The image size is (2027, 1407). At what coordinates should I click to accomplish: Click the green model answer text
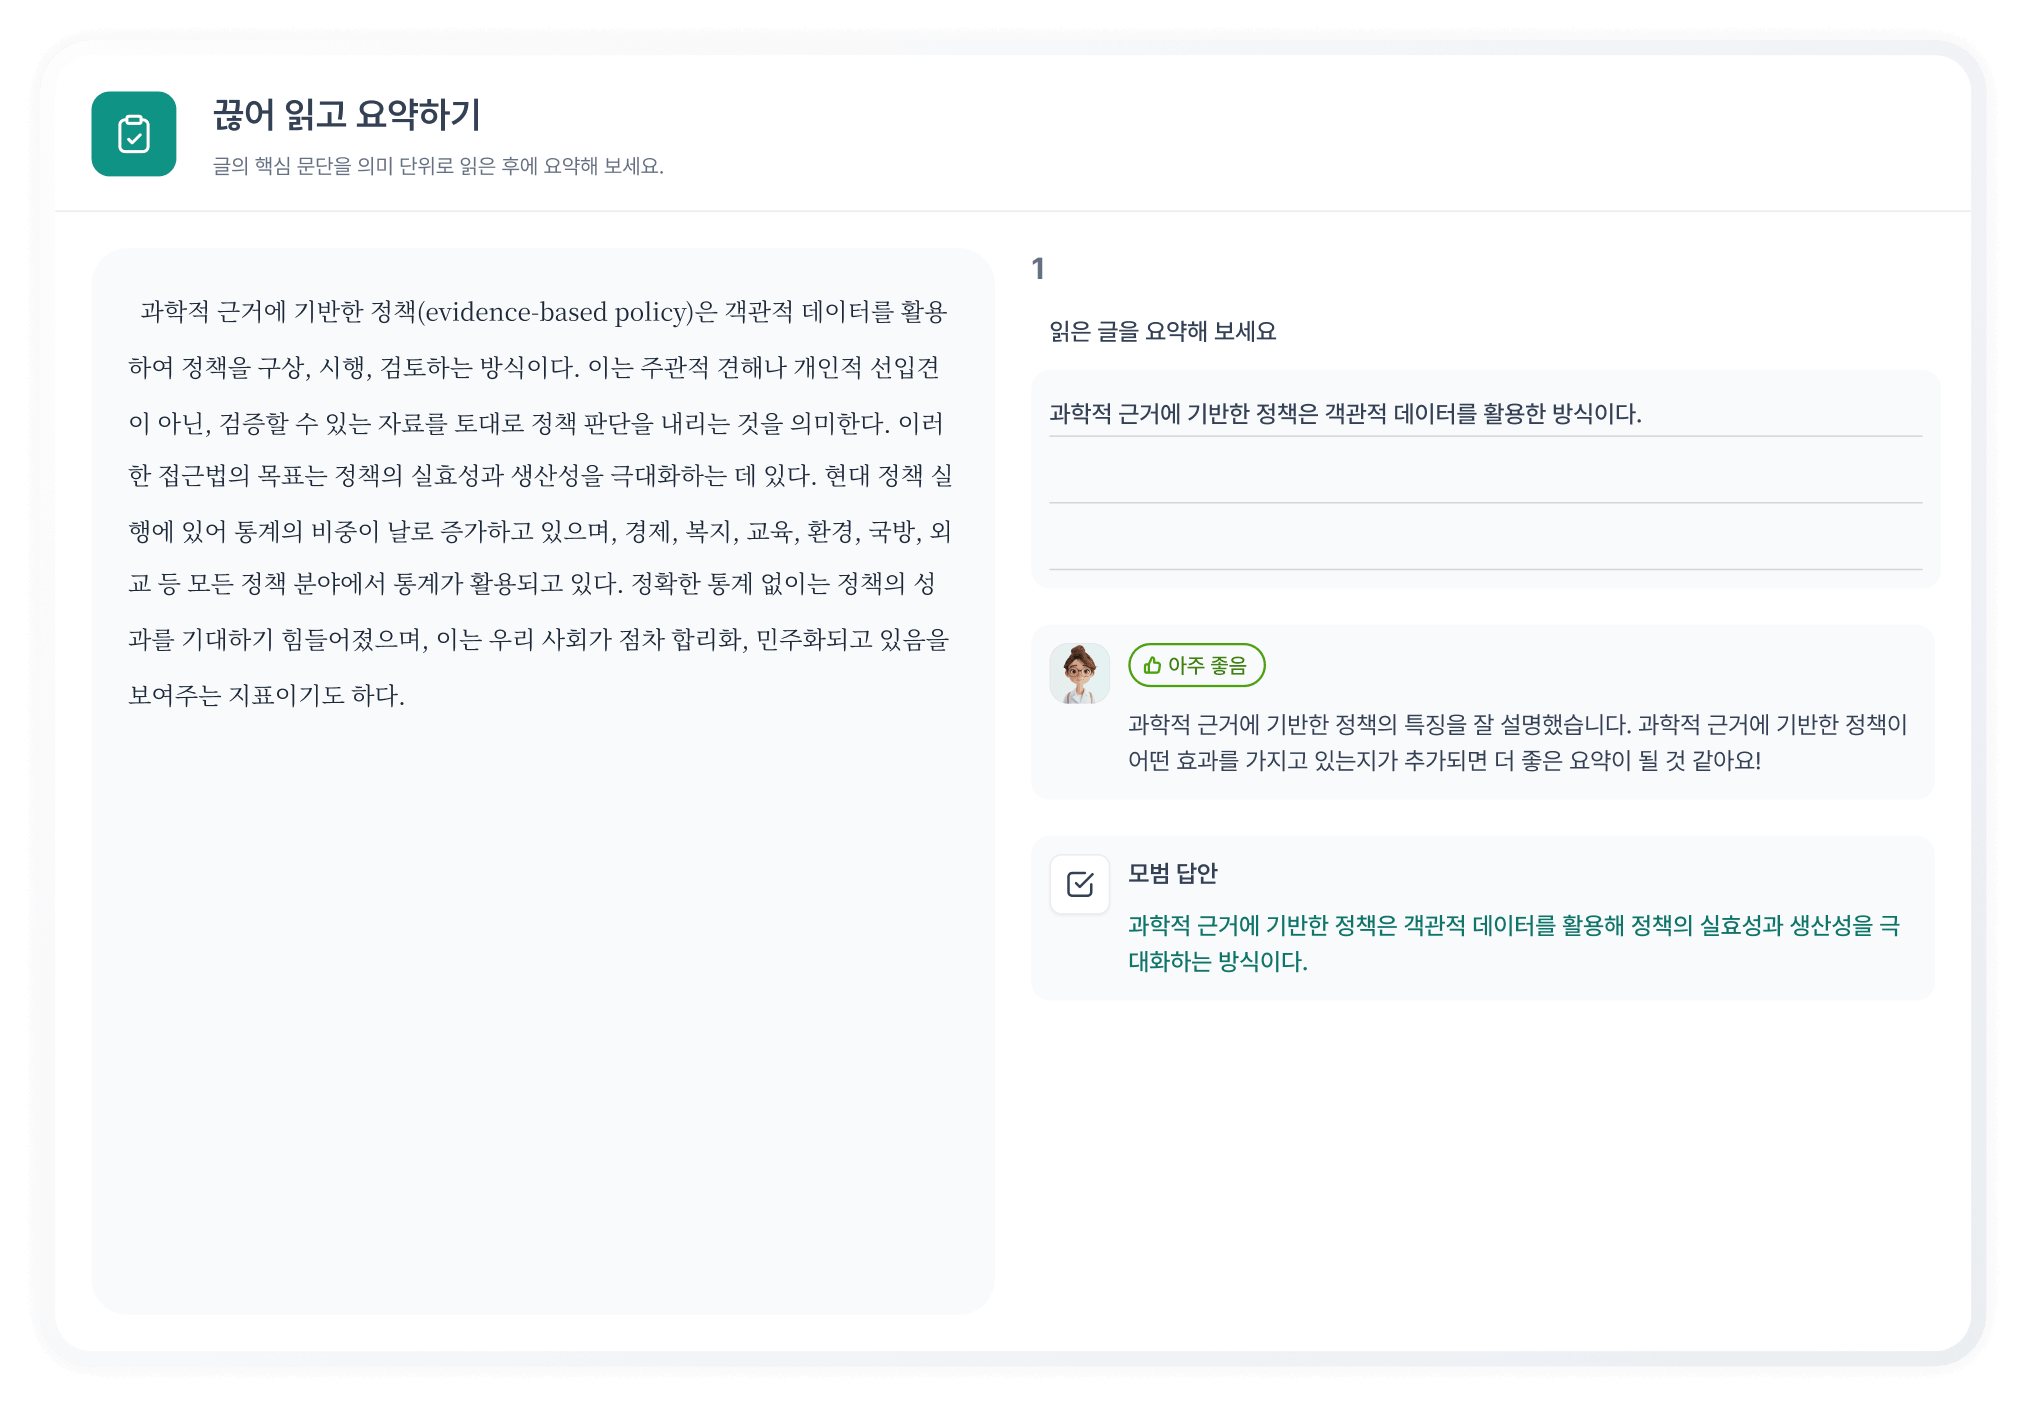pyautogui.click(x=1512, y=943)
